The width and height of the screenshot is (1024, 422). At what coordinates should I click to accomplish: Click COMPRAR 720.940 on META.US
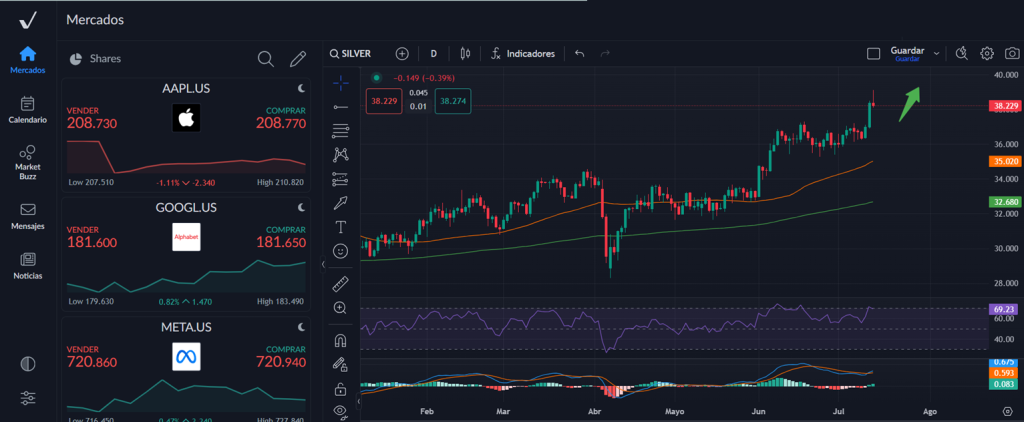pyautogui.click(x=281, y=356)
